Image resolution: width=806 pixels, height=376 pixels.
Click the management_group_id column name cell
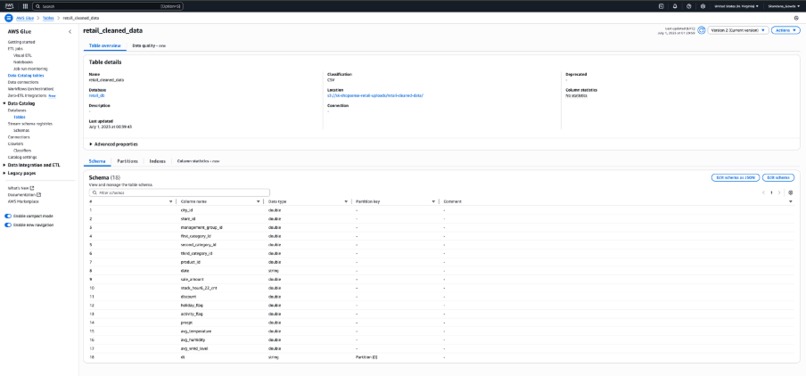[x=202, y=227]
